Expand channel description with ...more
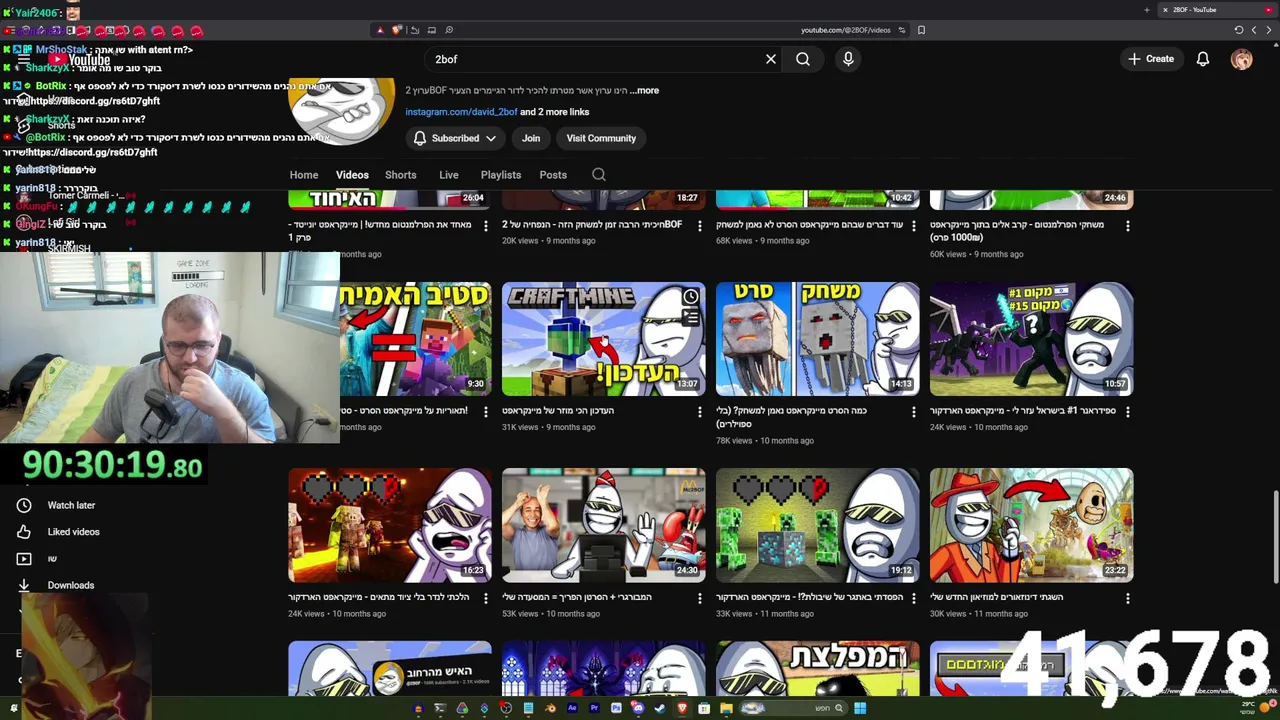Viewport: 1280px width, 720px height. (645, 90)
